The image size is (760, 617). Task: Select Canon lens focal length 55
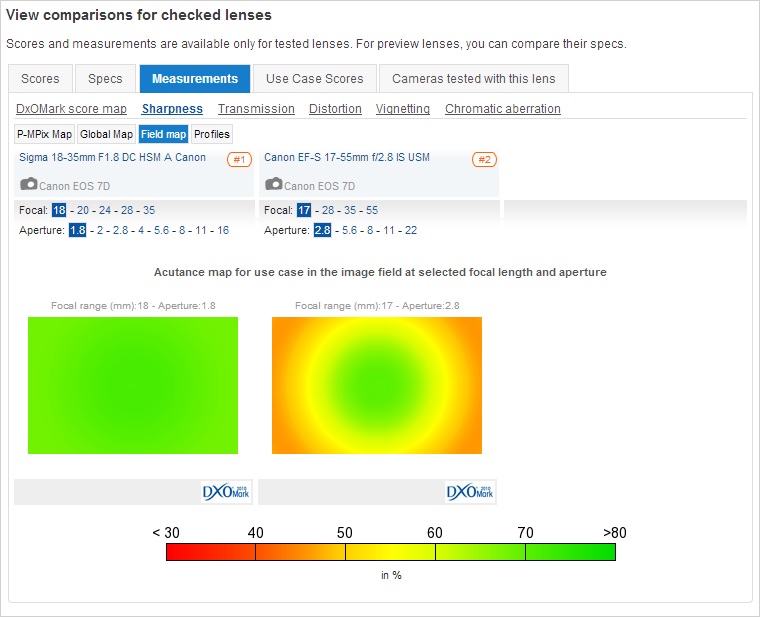372,210
